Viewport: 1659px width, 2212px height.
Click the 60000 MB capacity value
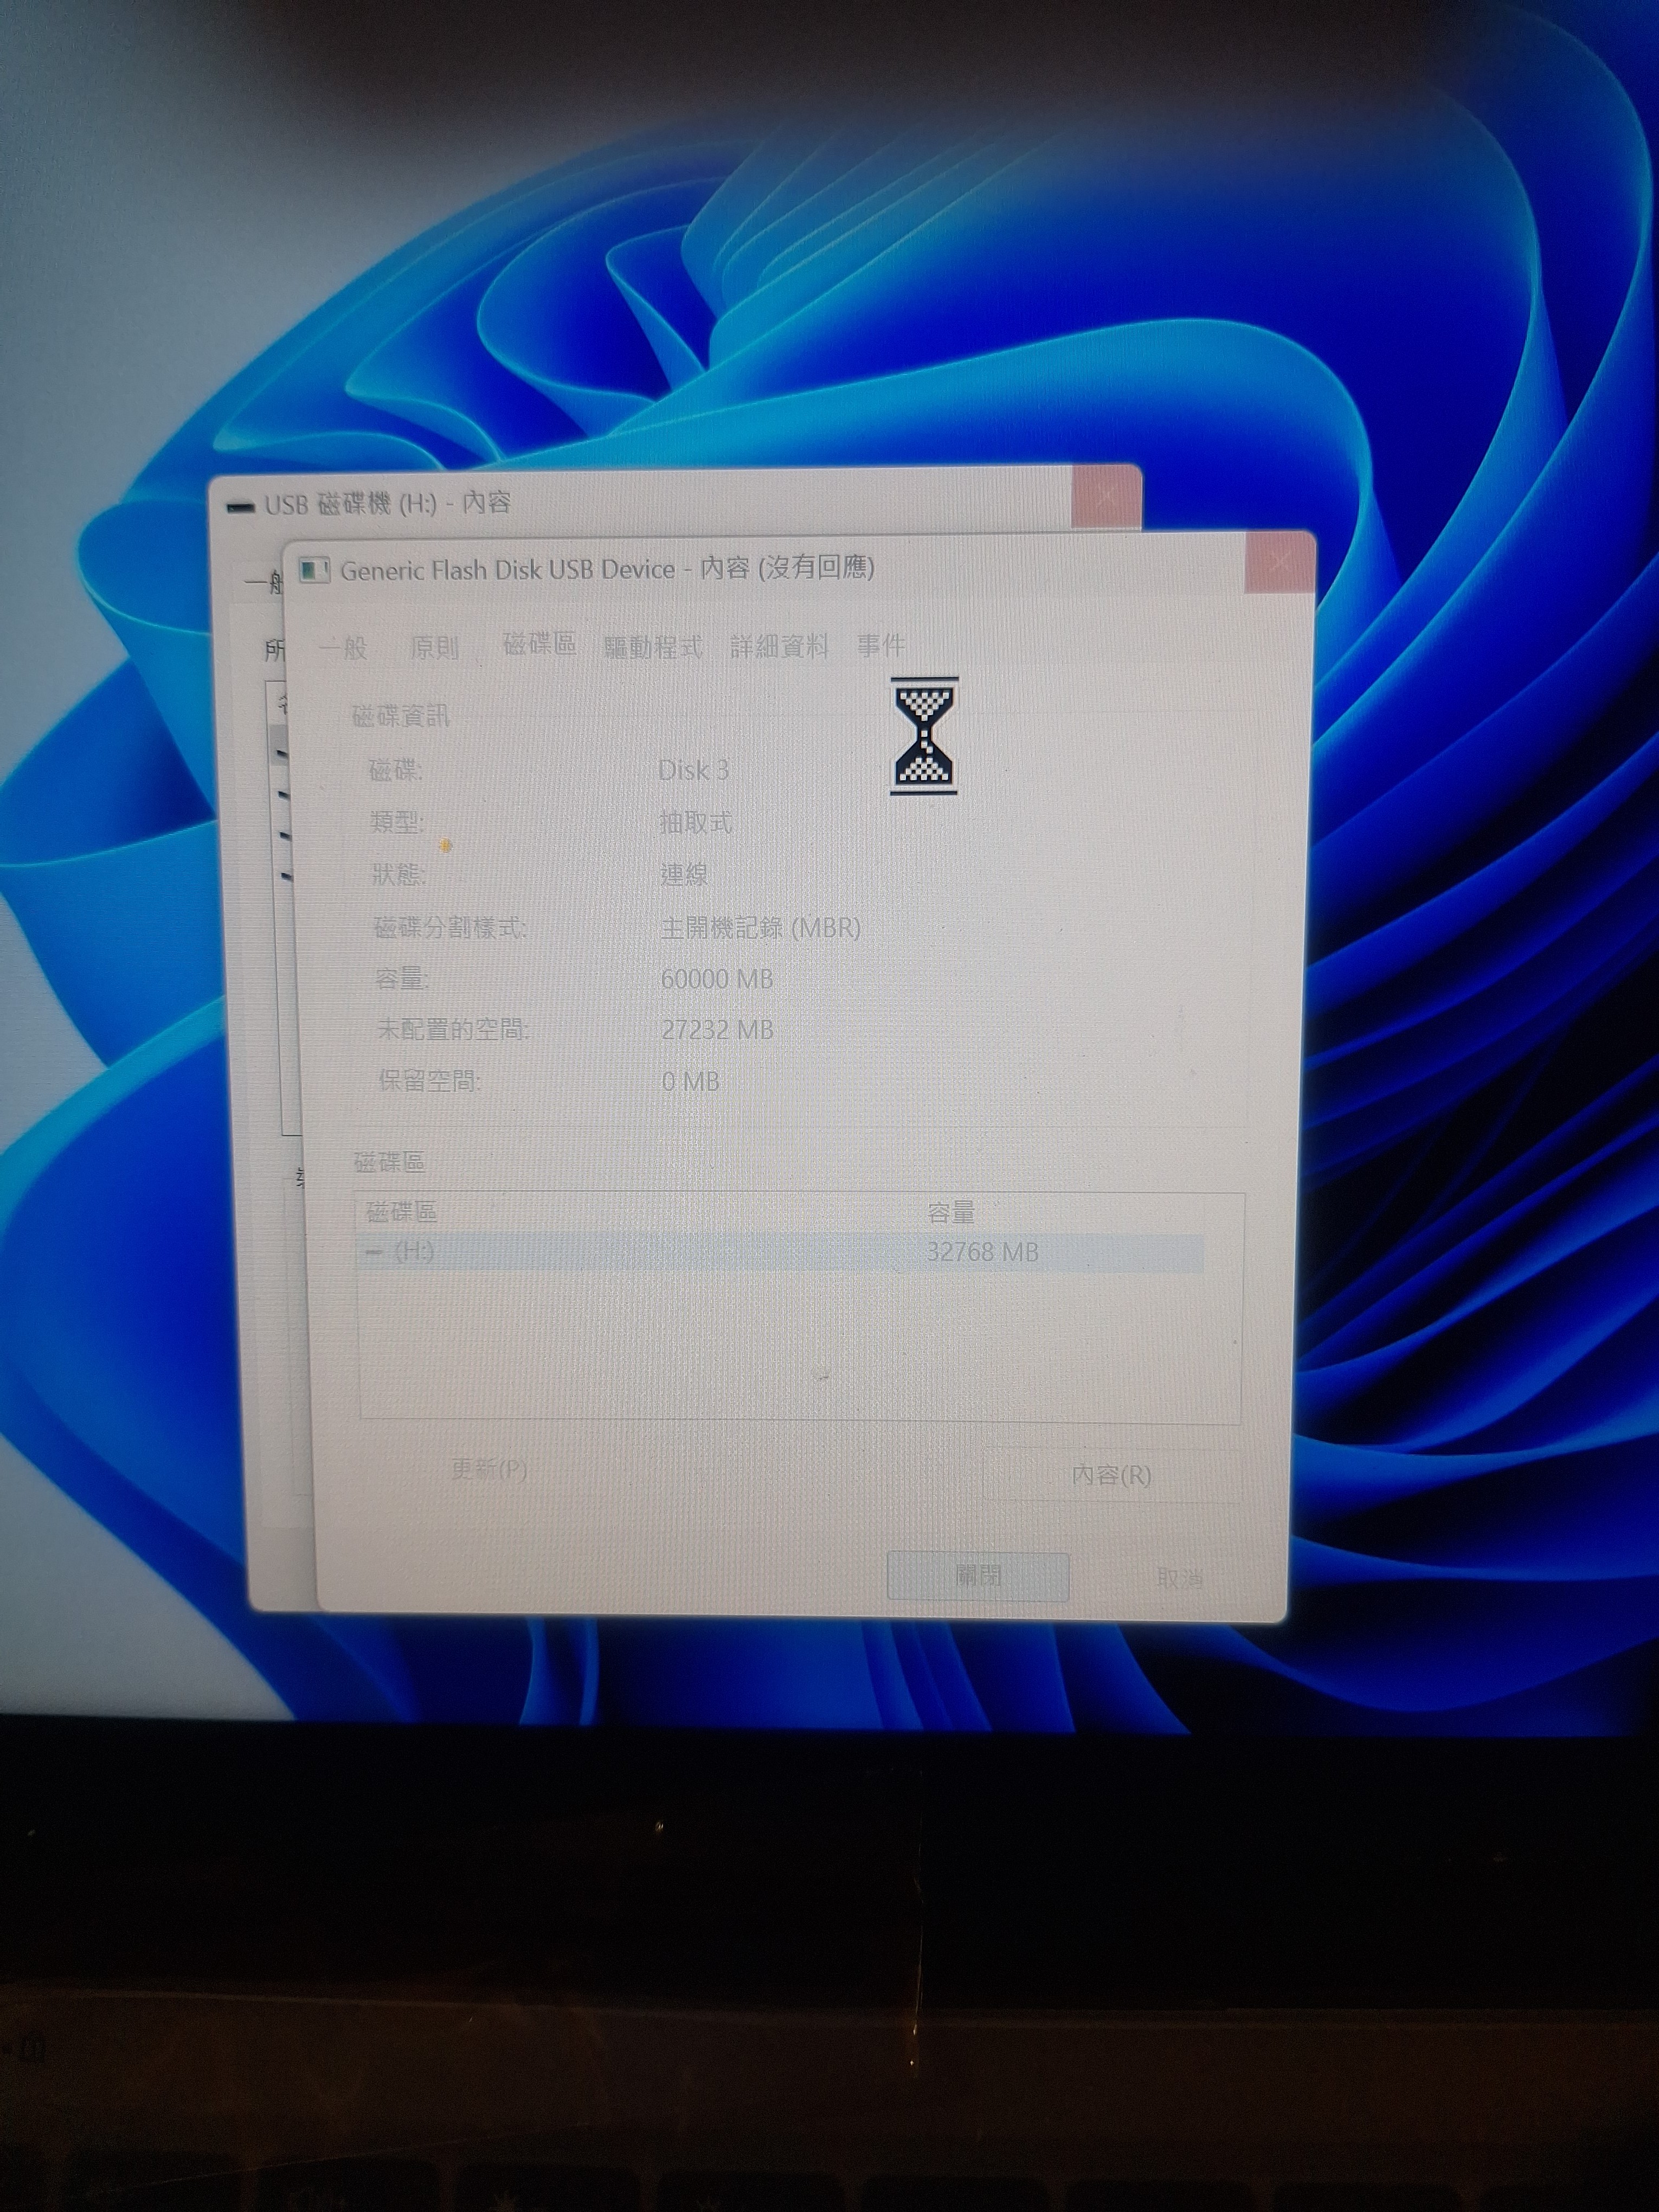pyautogui.click(x=717, y=979)
